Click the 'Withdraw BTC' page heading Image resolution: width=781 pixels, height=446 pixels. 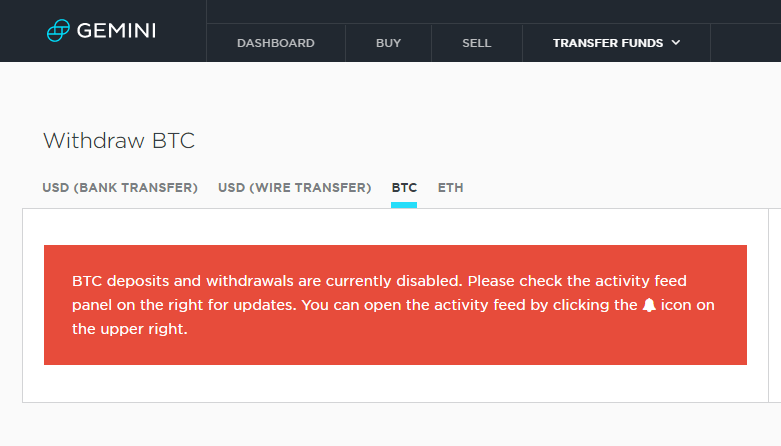click(119, 141)
